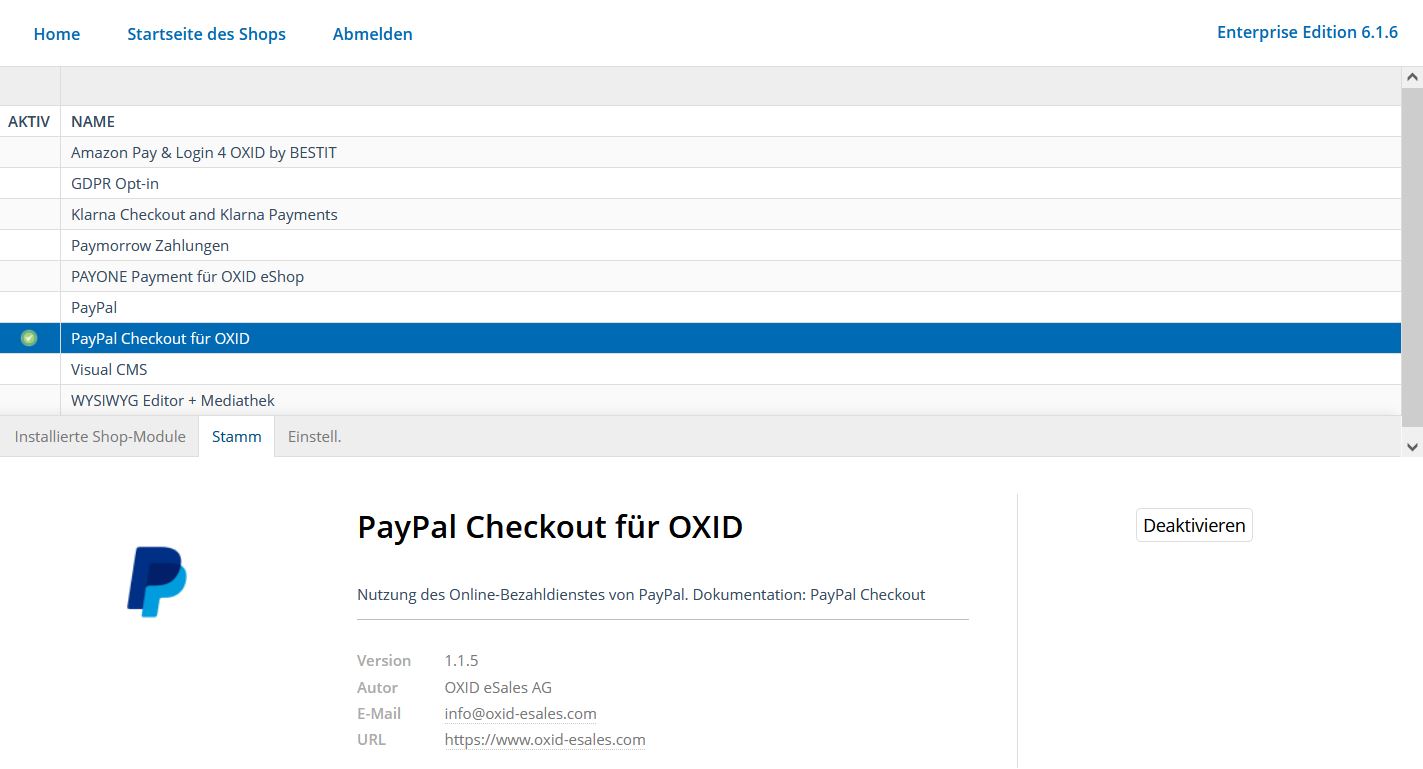Select PAYONE Payment für OXID eShop
Viewport: 1423px width, 769px height.
point(187,276)
